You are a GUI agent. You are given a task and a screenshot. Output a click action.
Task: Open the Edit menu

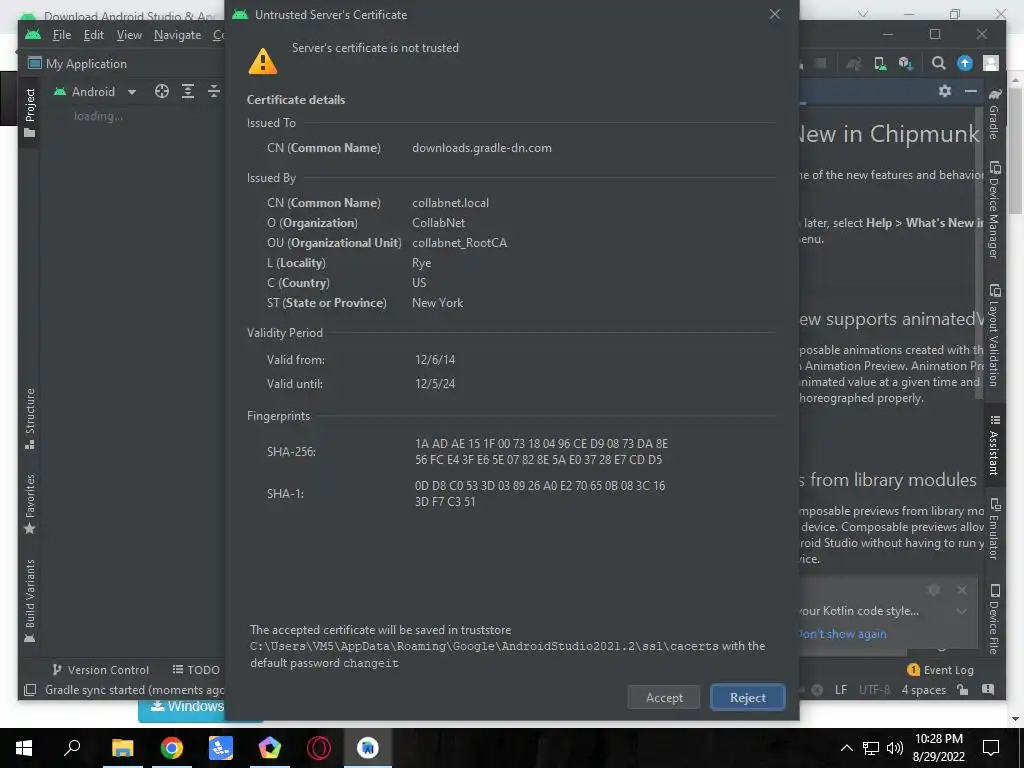(x=93, y=35)
